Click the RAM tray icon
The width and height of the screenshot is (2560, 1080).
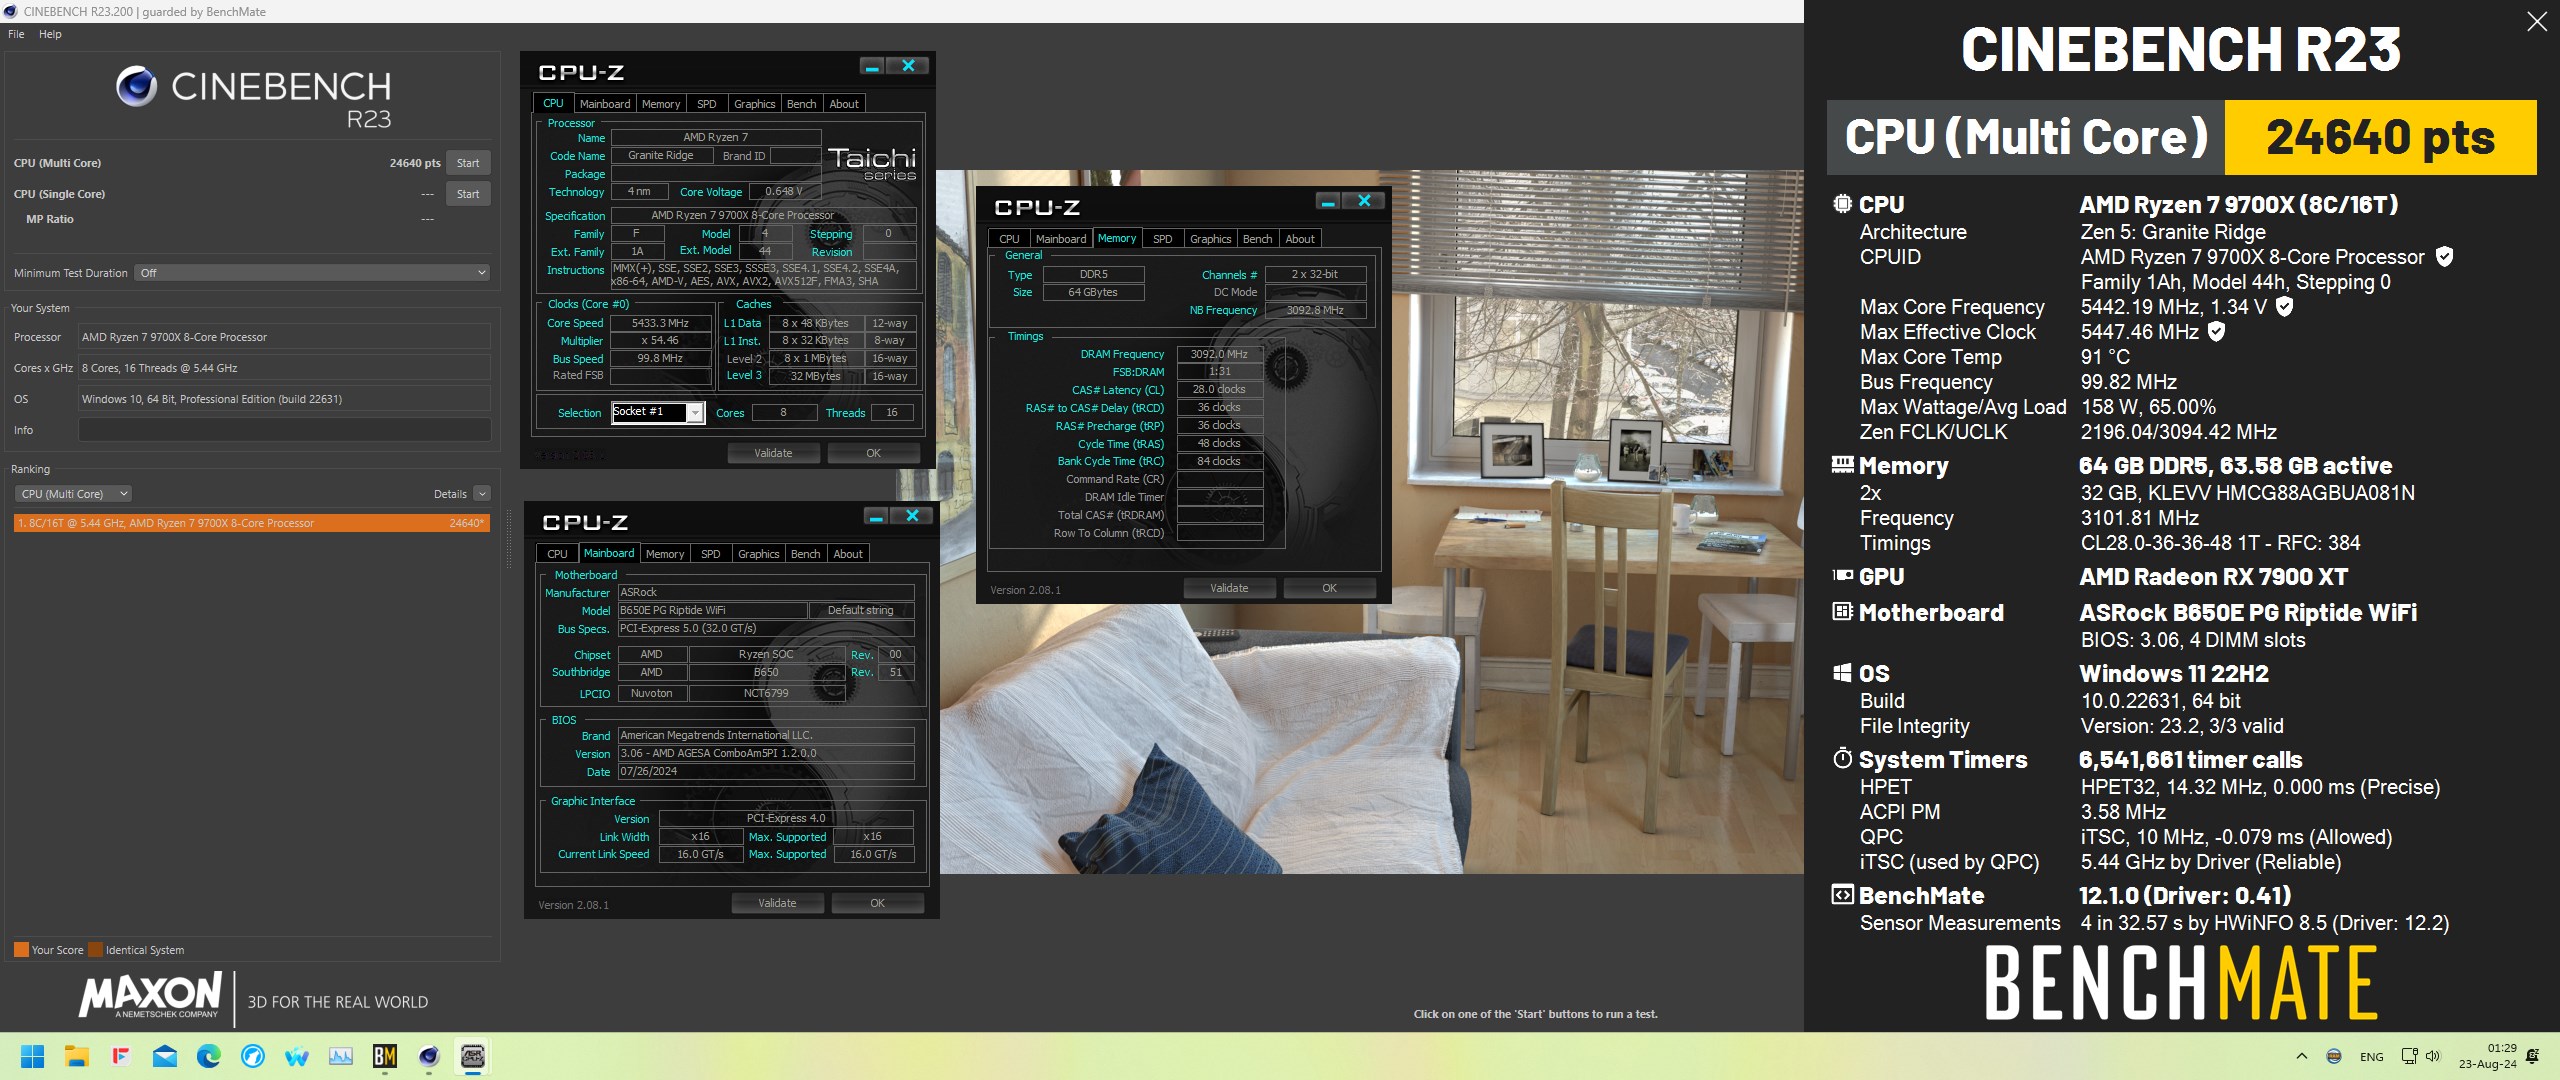2334,1056
